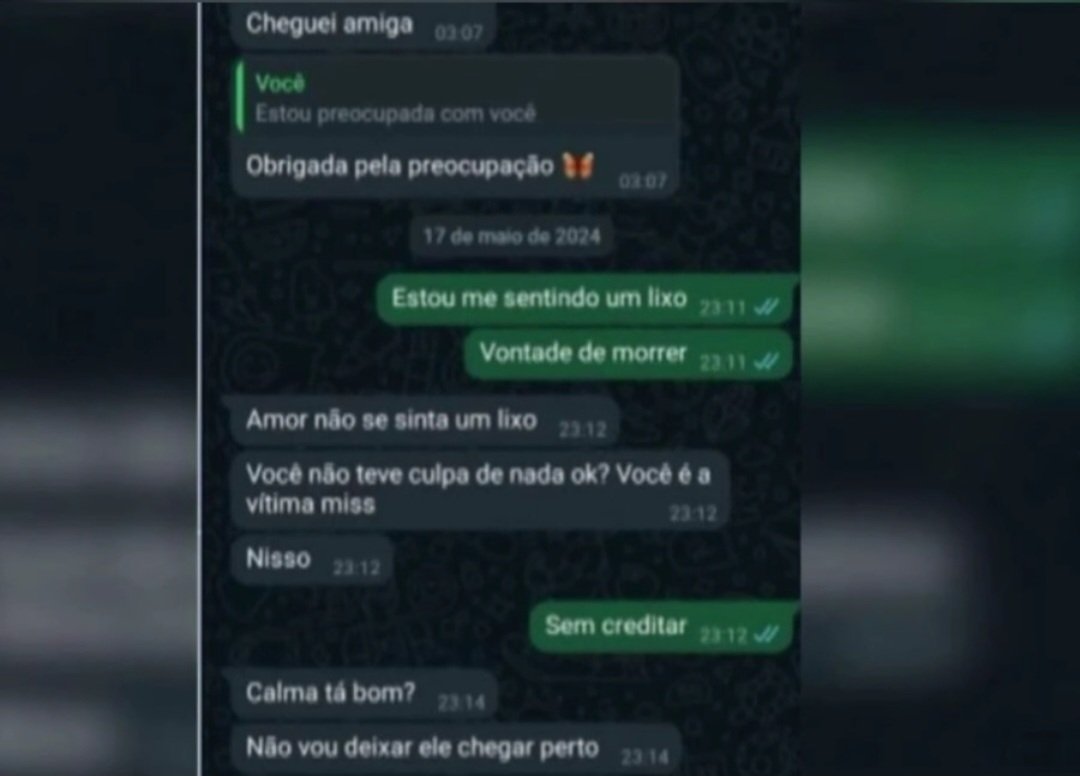Viewport: 1080px width, 776px height.
Task: Select the 'Cheguei amiga' message bubble
Action: click(x=363, y=25)
